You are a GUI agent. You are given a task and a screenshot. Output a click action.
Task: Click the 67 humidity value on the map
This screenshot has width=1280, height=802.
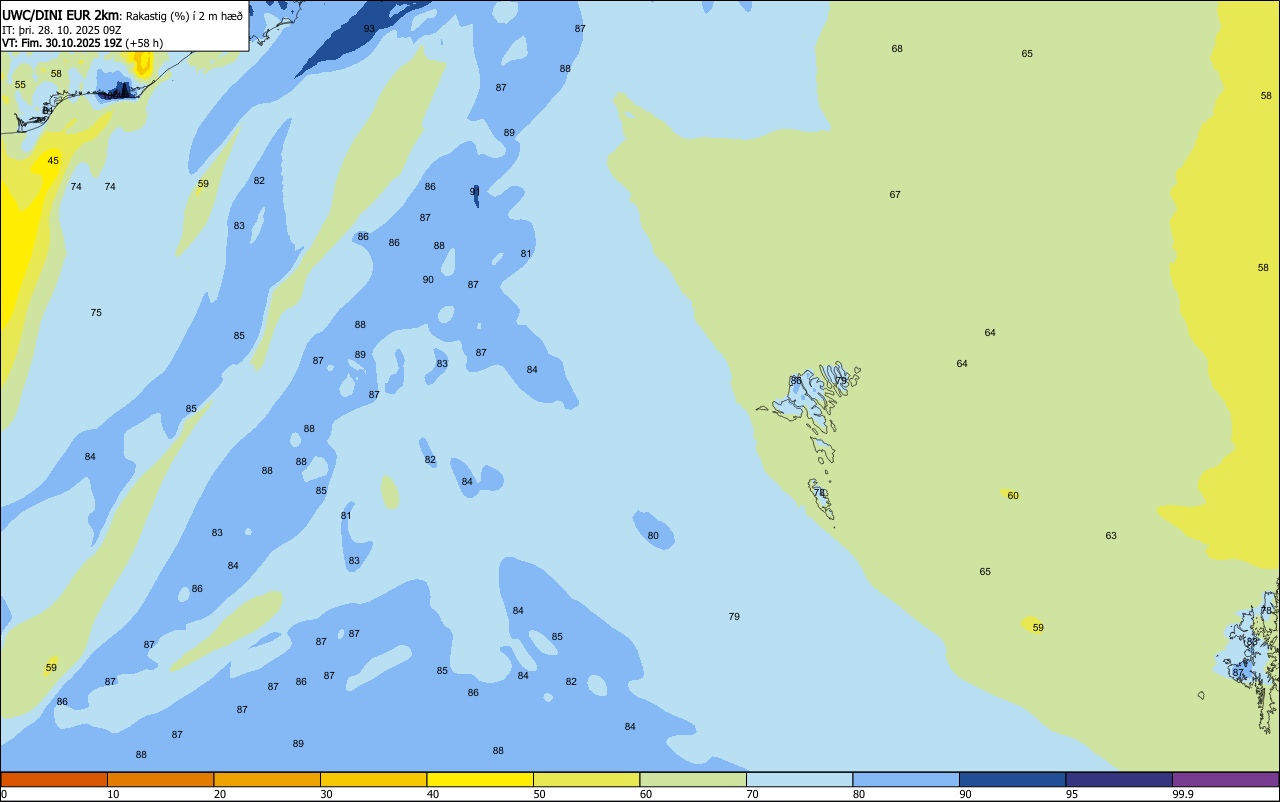click(895, 195)
